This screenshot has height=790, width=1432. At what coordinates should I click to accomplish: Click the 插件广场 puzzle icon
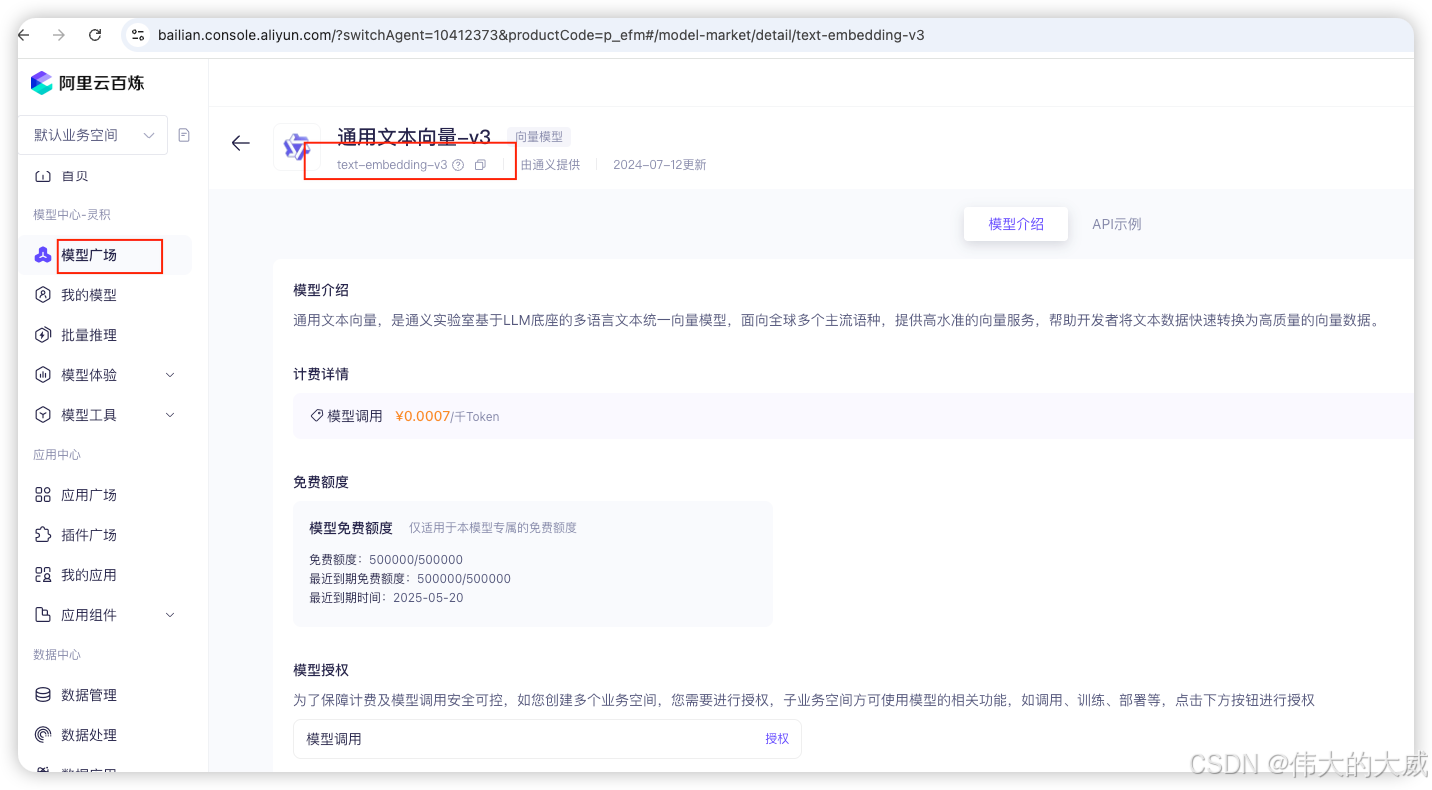click(x=43, y=535)
